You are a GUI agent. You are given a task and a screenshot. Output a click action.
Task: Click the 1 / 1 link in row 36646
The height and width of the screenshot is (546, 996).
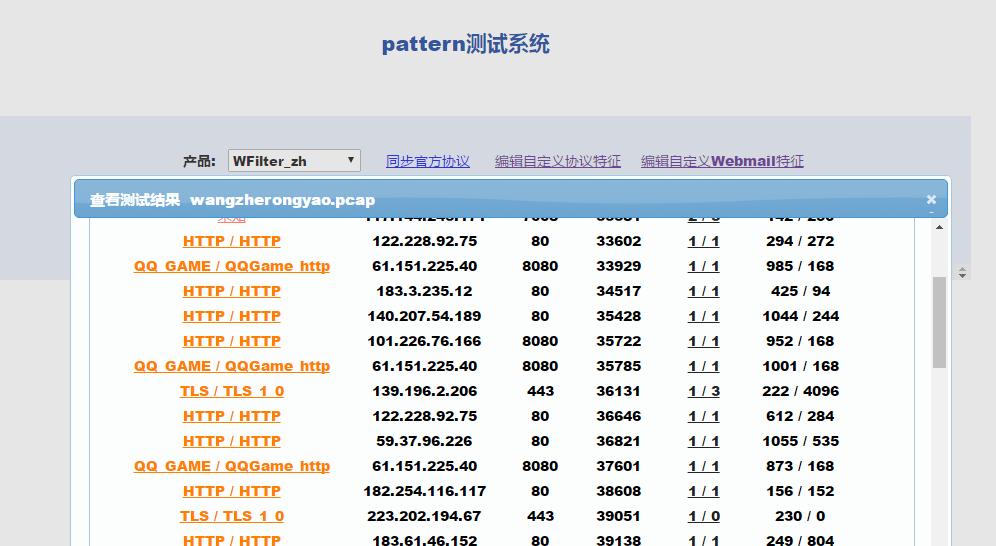(704, 416)
